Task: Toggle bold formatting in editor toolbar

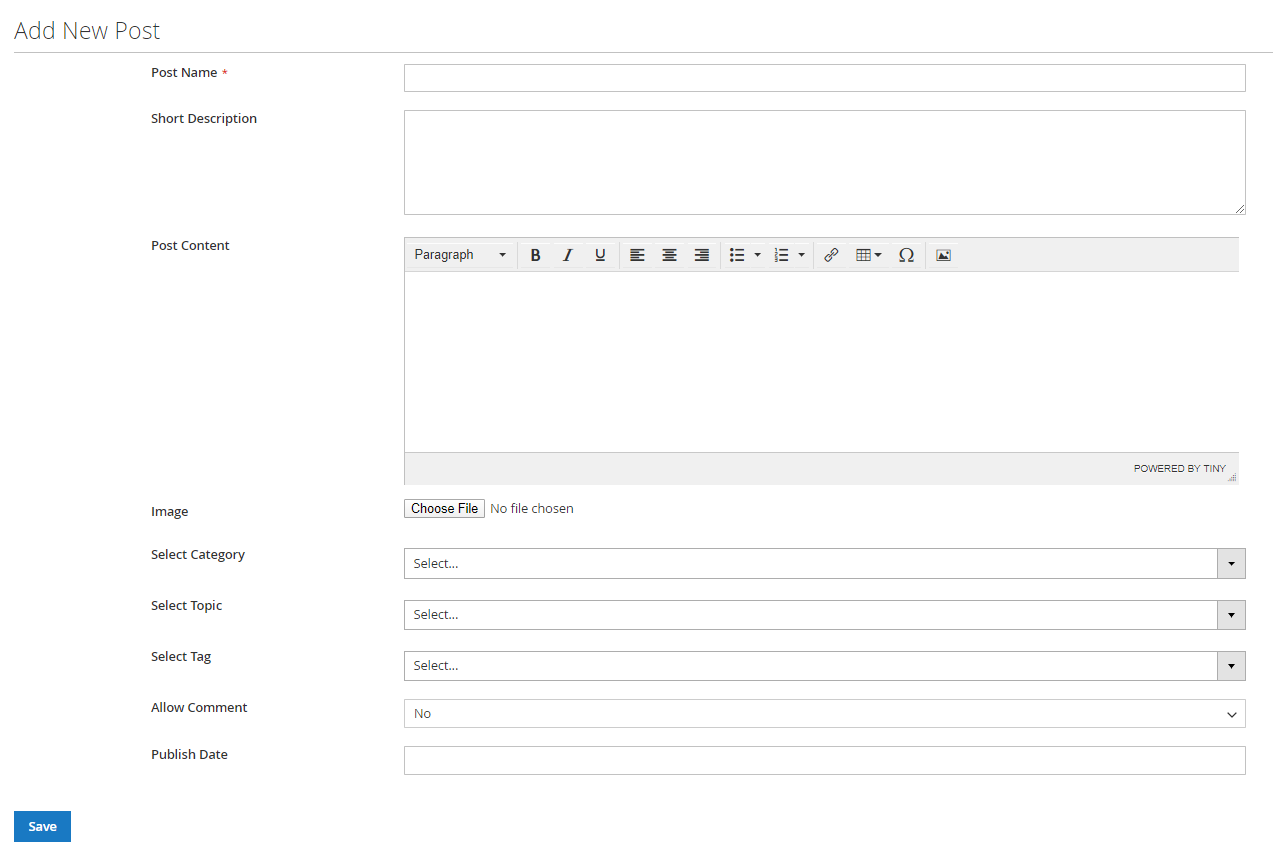Action: (536, 255)
